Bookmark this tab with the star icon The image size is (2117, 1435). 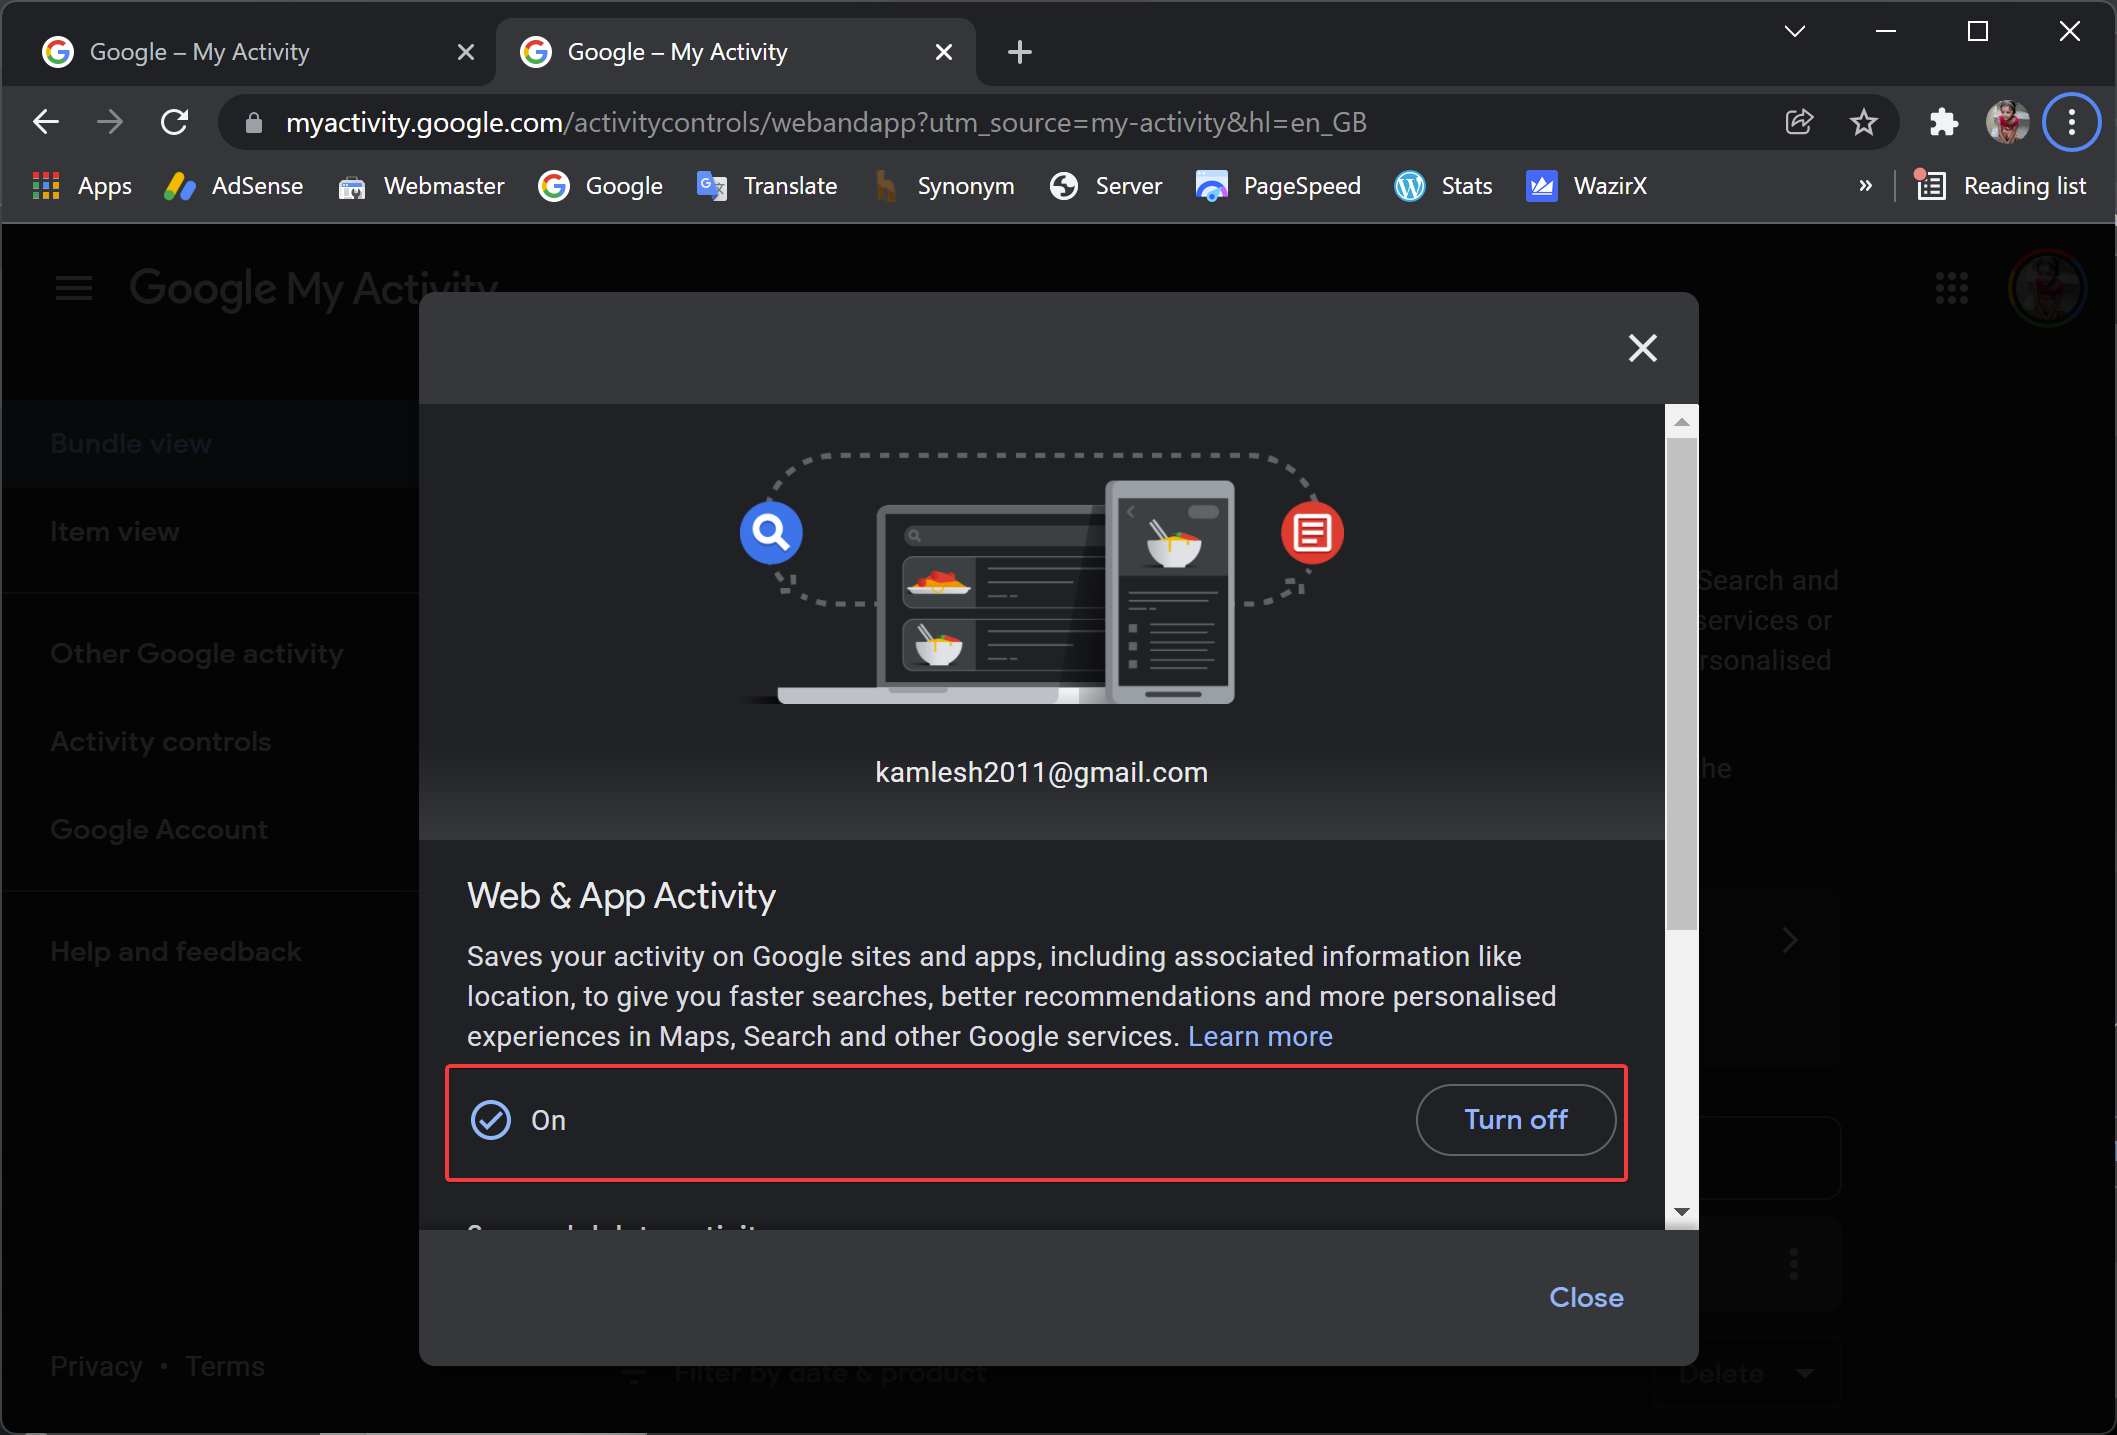(x=1863, y=122)
